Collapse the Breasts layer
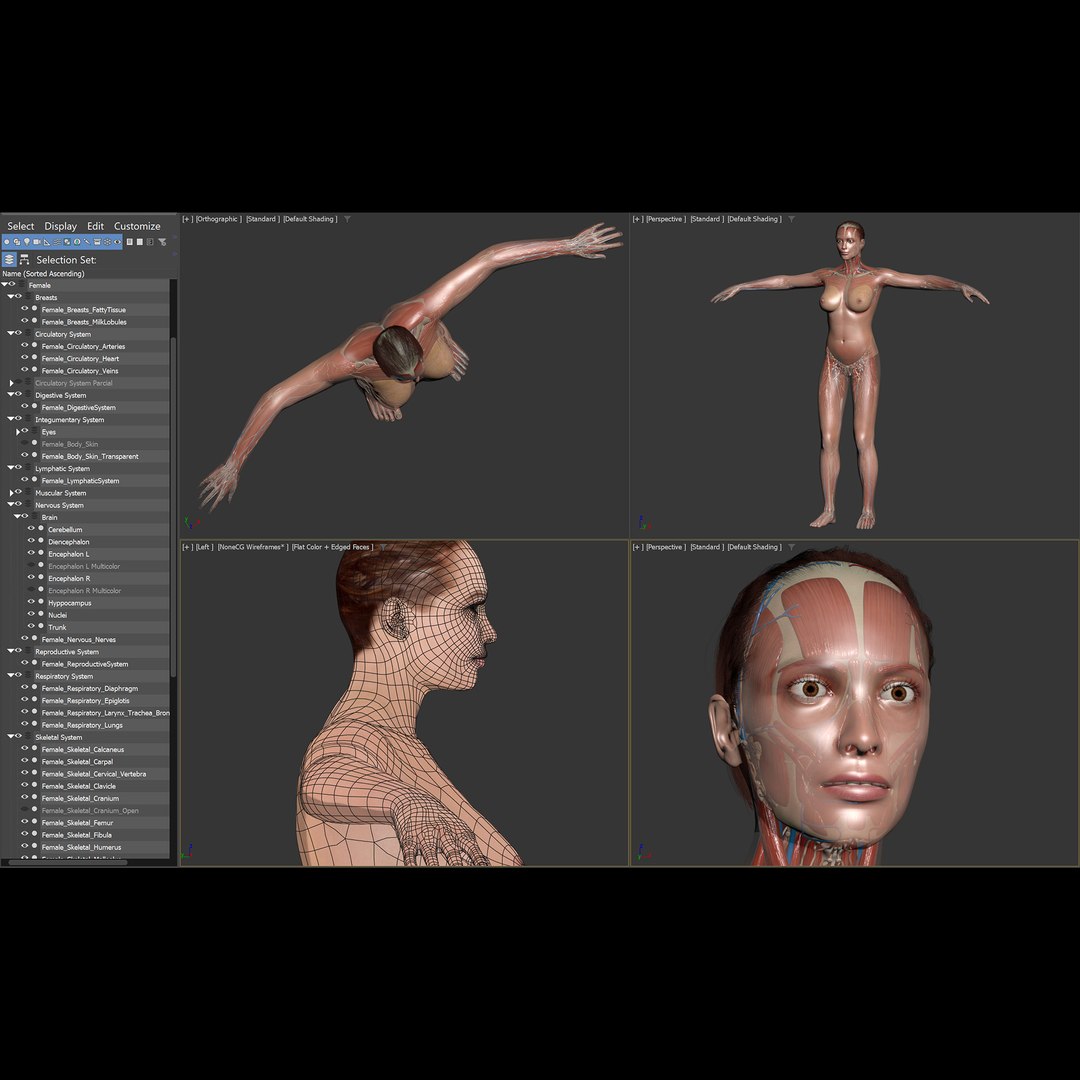 10,297
